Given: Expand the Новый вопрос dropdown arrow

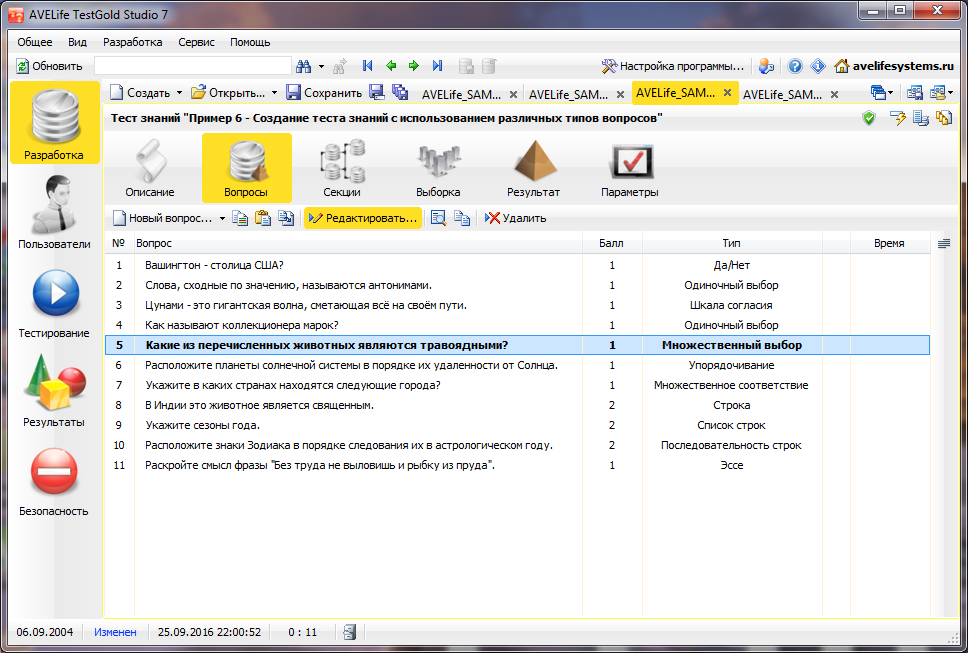Looking at the screenshot, I should pyautogui.click(x=222, y=218).
